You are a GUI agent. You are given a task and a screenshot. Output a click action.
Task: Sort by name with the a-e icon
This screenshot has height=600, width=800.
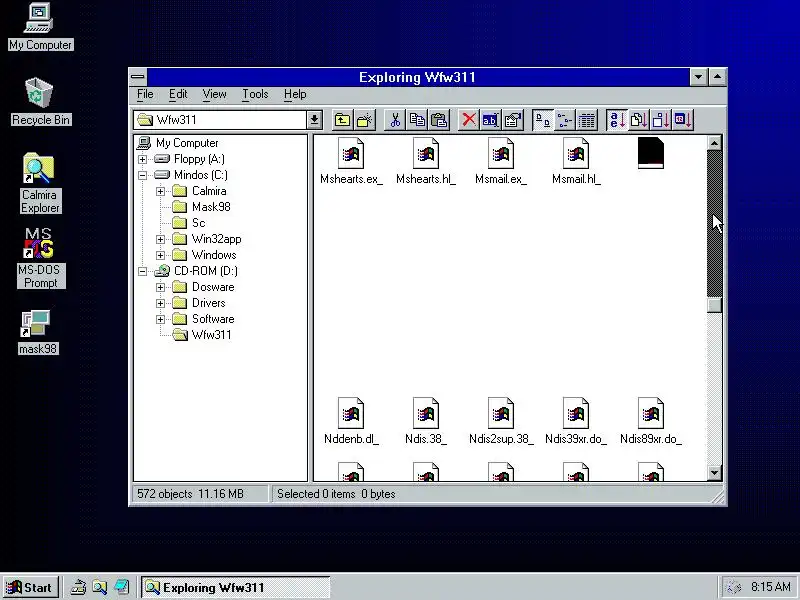617,120
